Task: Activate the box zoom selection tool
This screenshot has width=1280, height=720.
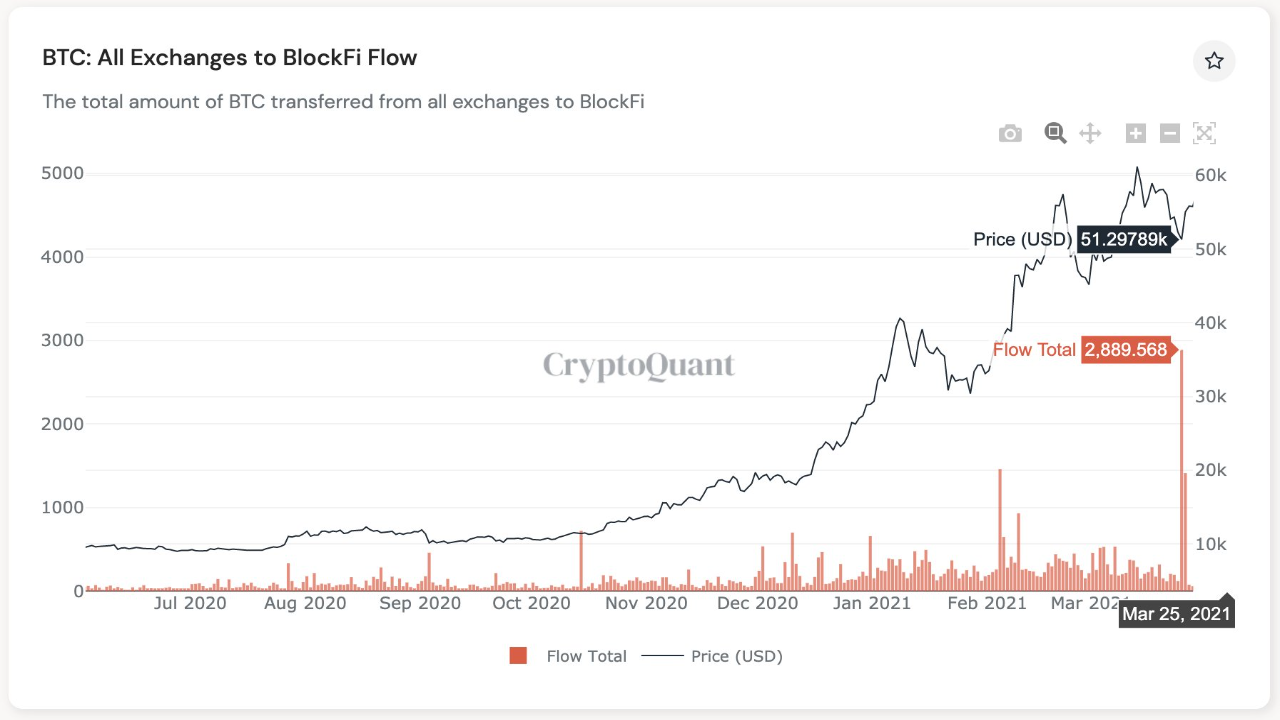Action: point(1055,133)
